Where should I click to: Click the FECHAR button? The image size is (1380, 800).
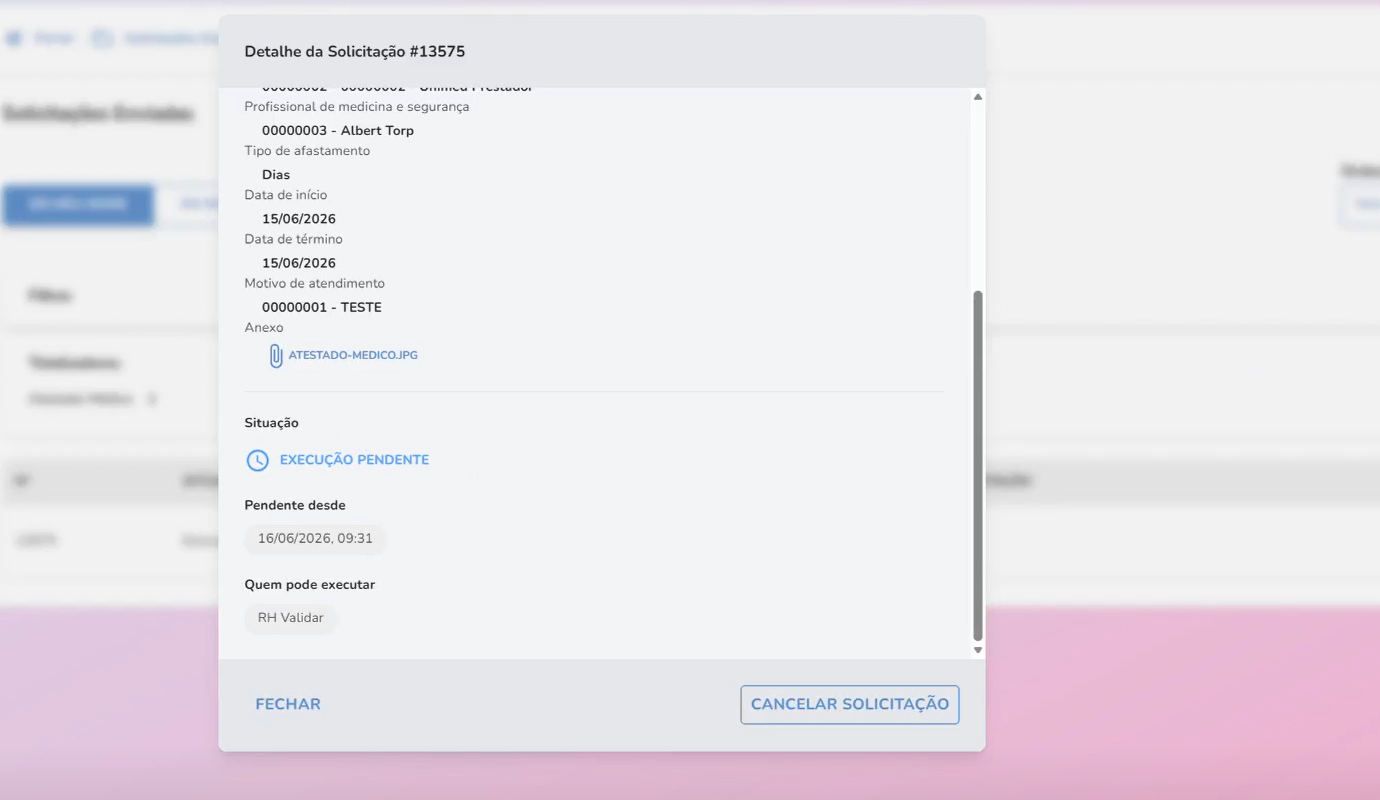[288, 704]
